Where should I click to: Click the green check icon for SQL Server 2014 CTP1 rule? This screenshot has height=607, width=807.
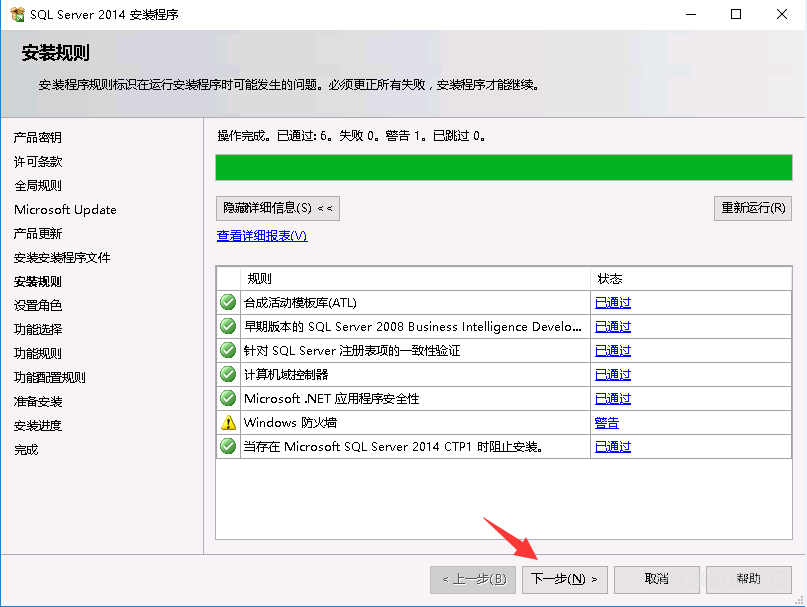coord(228,446)
